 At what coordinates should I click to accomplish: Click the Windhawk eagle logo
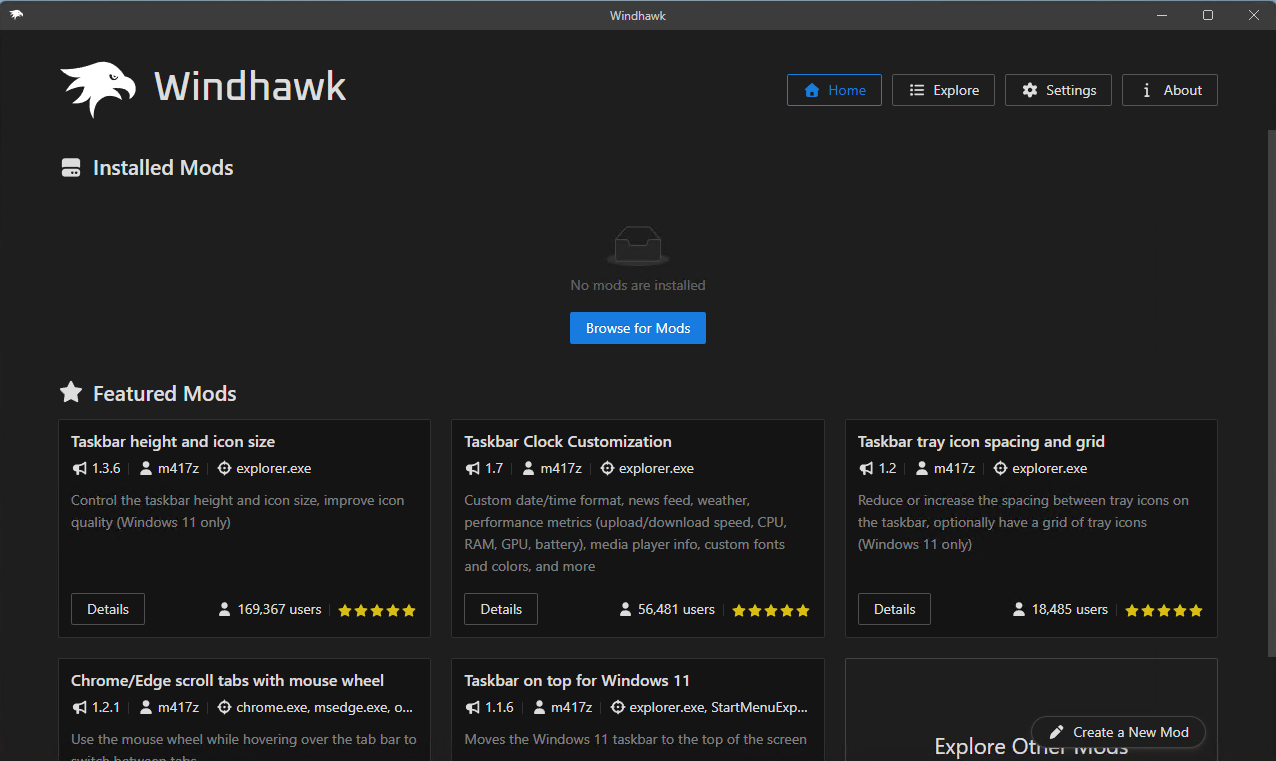click(98, 89)
